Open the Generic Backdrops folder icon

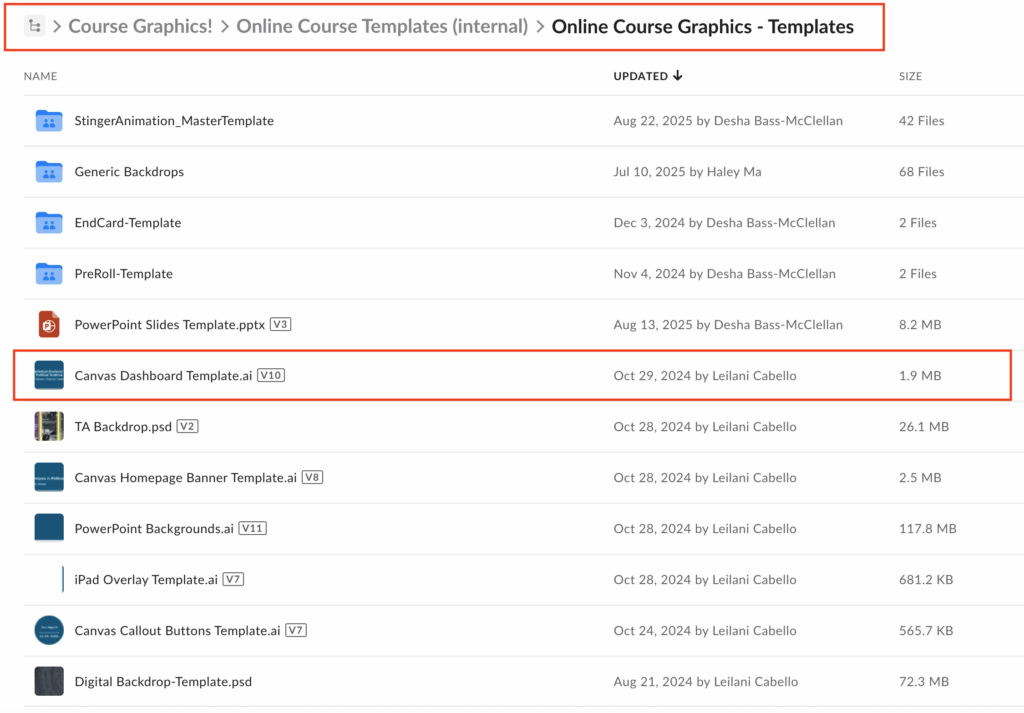[x=49, y=172]
